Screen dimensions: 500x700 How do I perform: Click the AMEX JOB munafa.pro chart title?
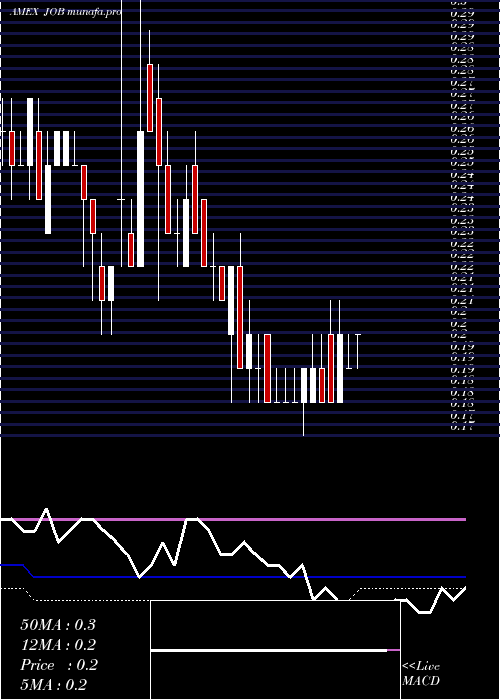(65, 12)
